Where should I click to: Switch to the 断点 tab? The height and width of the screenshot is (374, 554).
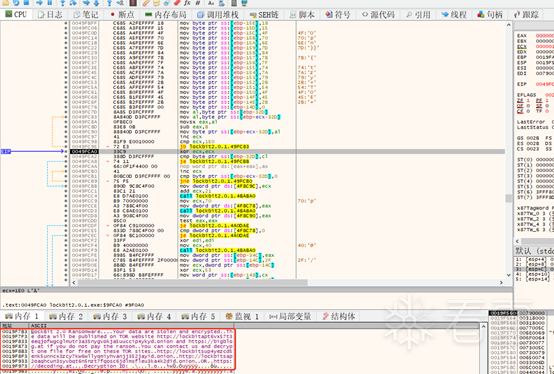click(x=122, y=14)
